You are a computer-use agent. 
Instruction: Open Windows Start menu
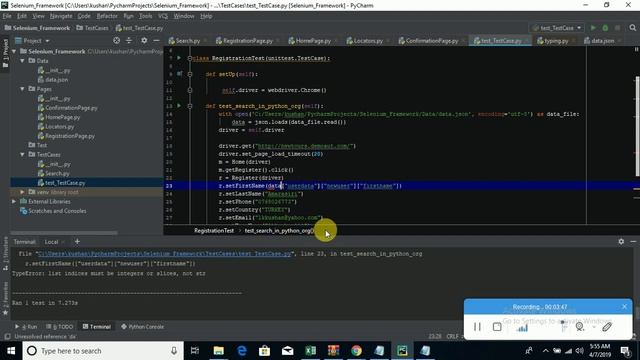pos(11,351)
